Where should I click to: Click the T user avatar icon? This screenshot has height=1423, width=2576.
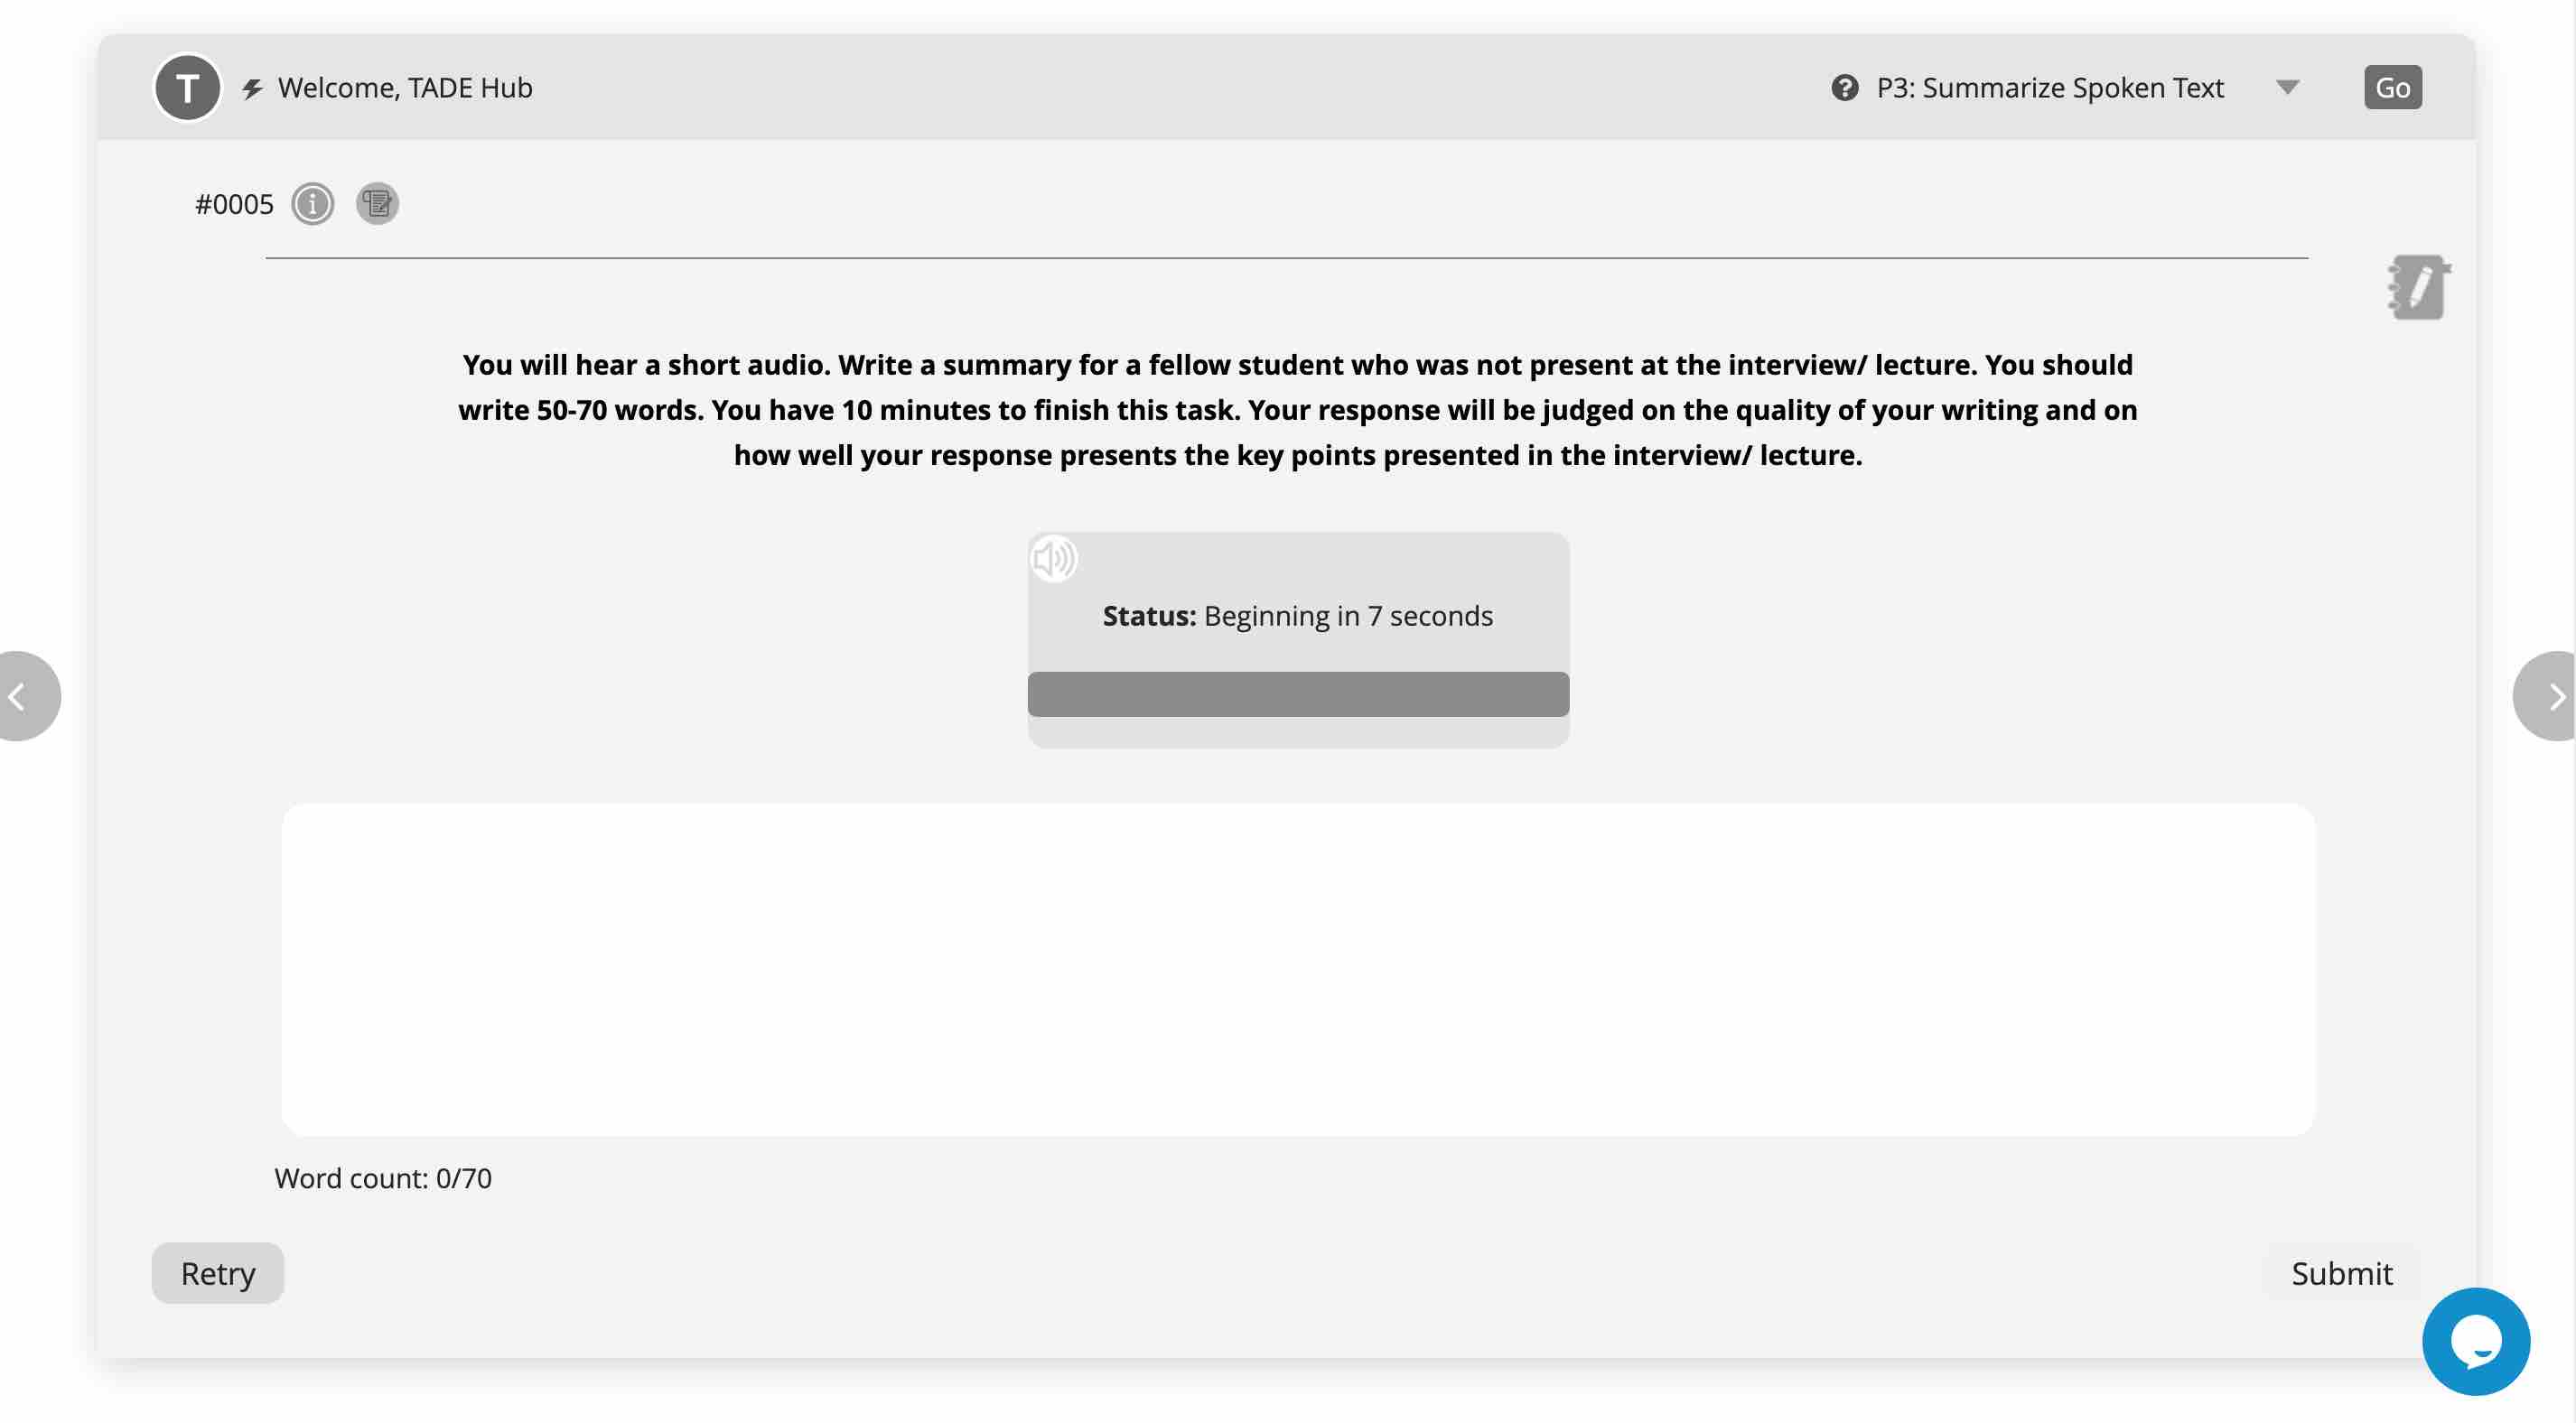tap(186, 86)
